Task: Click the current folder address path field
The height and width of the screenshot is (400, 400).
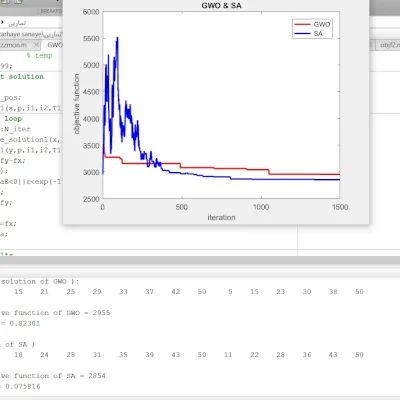Action: [x=31, y=34]
